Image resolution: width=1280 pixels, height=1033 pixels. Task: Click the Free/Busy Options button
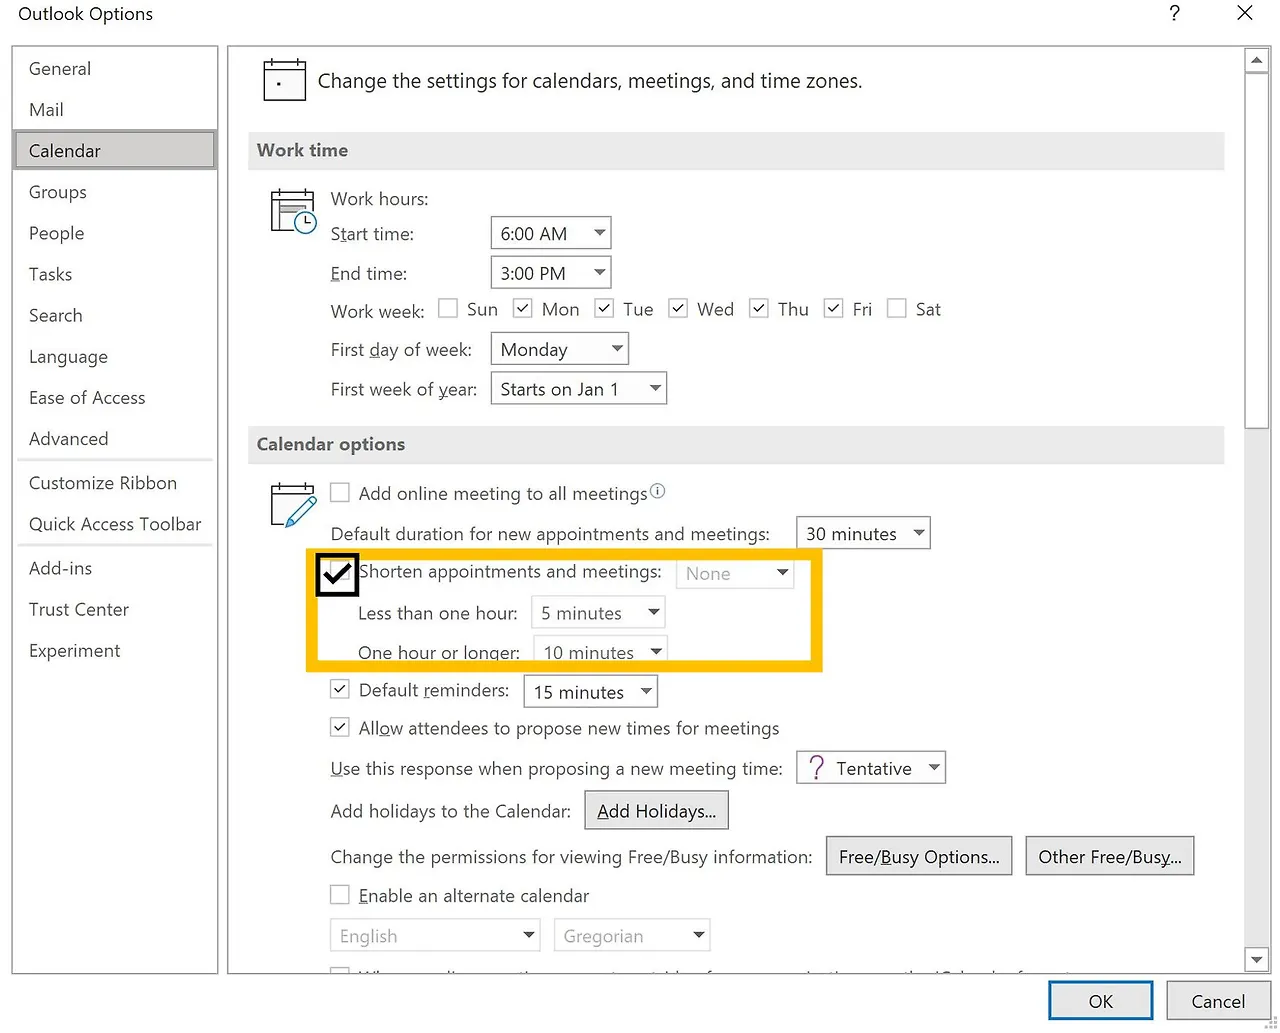[x=919, y=856]
